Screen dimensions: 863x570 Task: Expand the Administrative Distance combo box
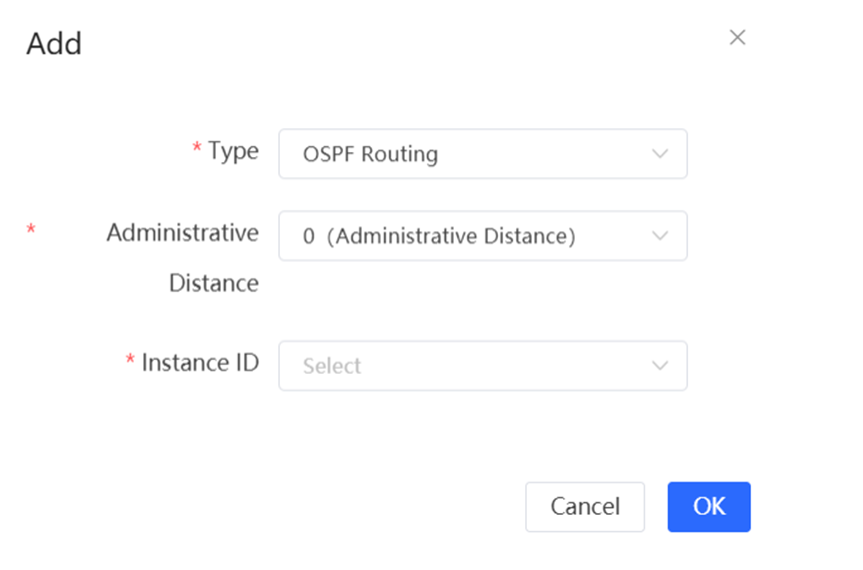coord(482,236)
